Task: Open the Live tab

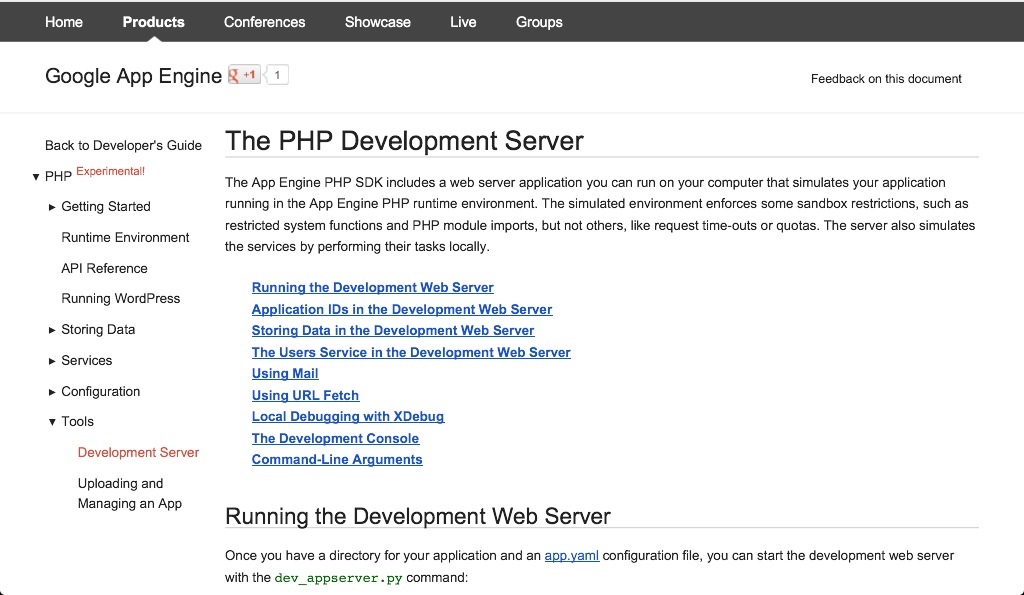Action: pos(463,22)
